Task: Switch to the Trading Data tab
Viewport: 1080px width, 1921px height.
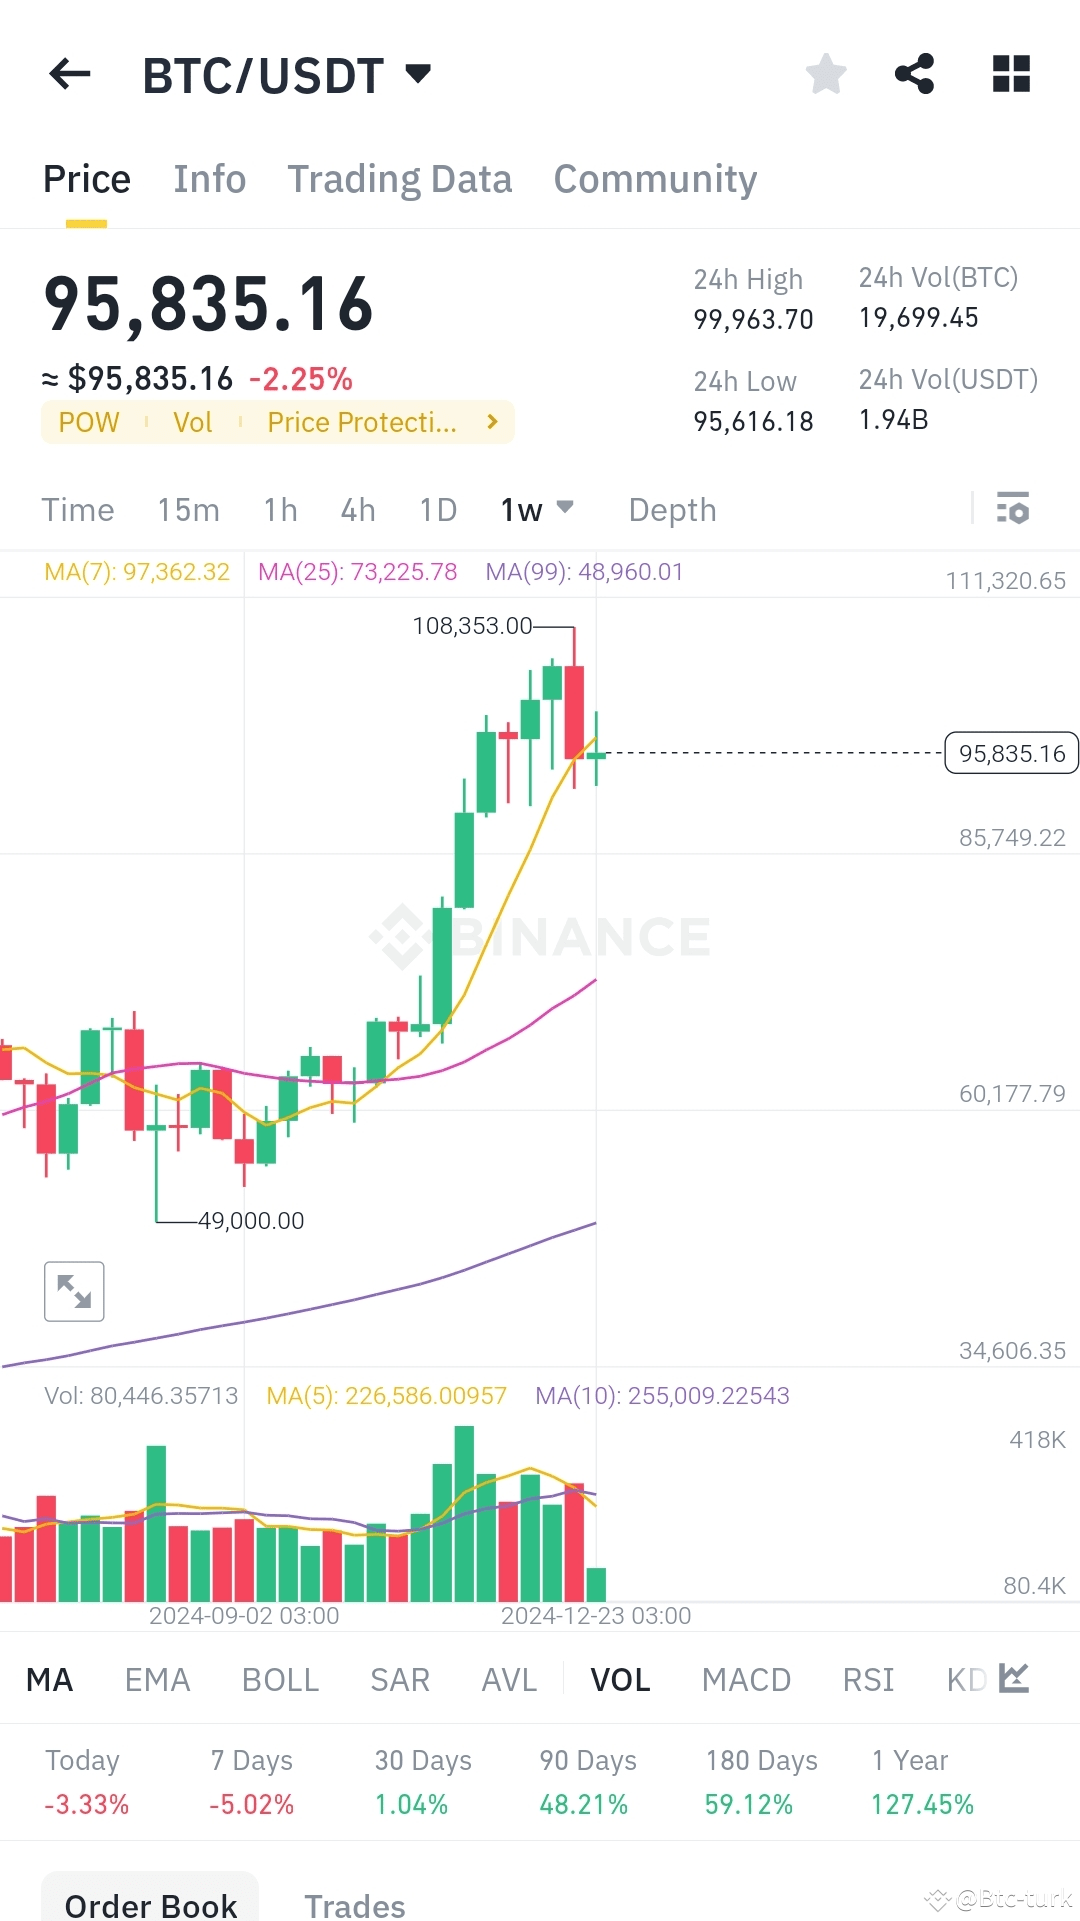Action: click(x=399, y=178)
